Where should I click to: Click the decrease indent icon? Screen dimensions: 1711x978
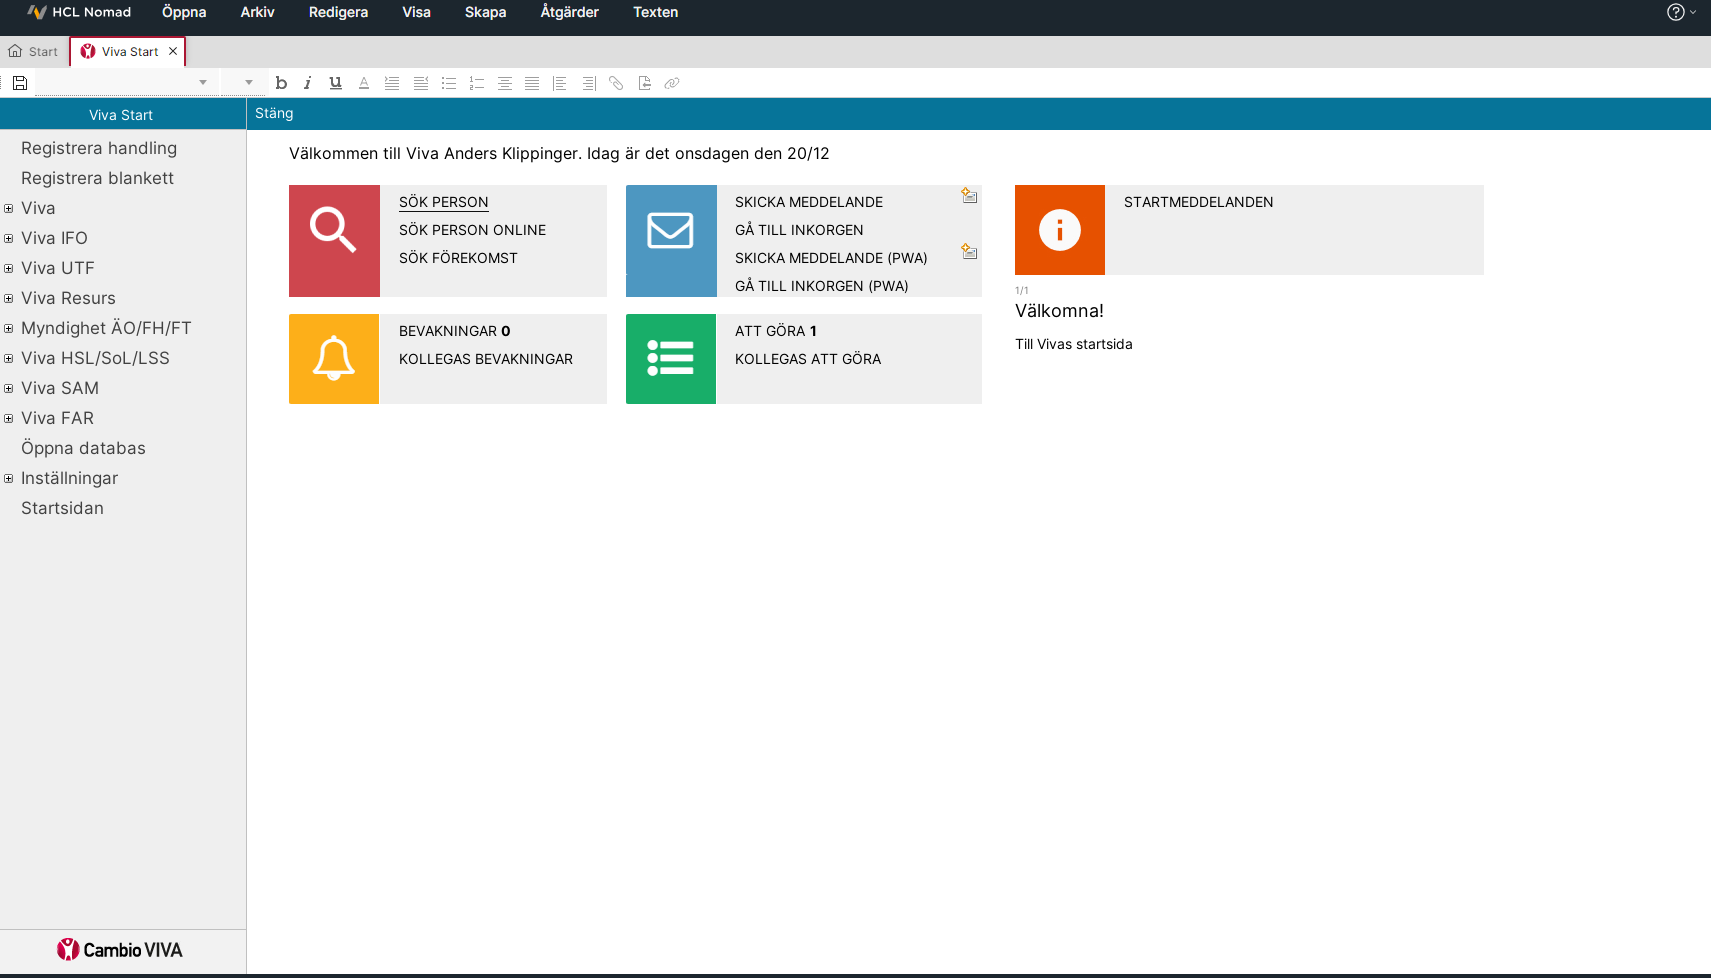(x=421, y=83)
